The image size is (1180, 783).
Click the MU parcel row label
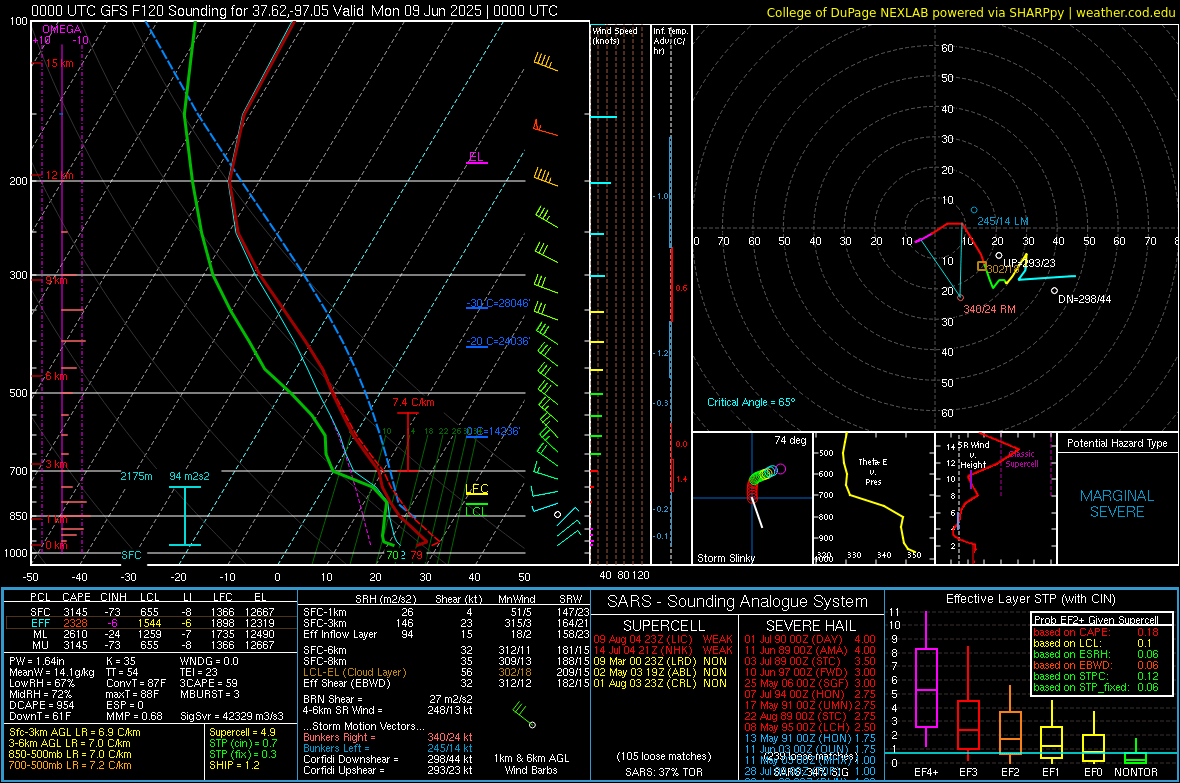41,645
